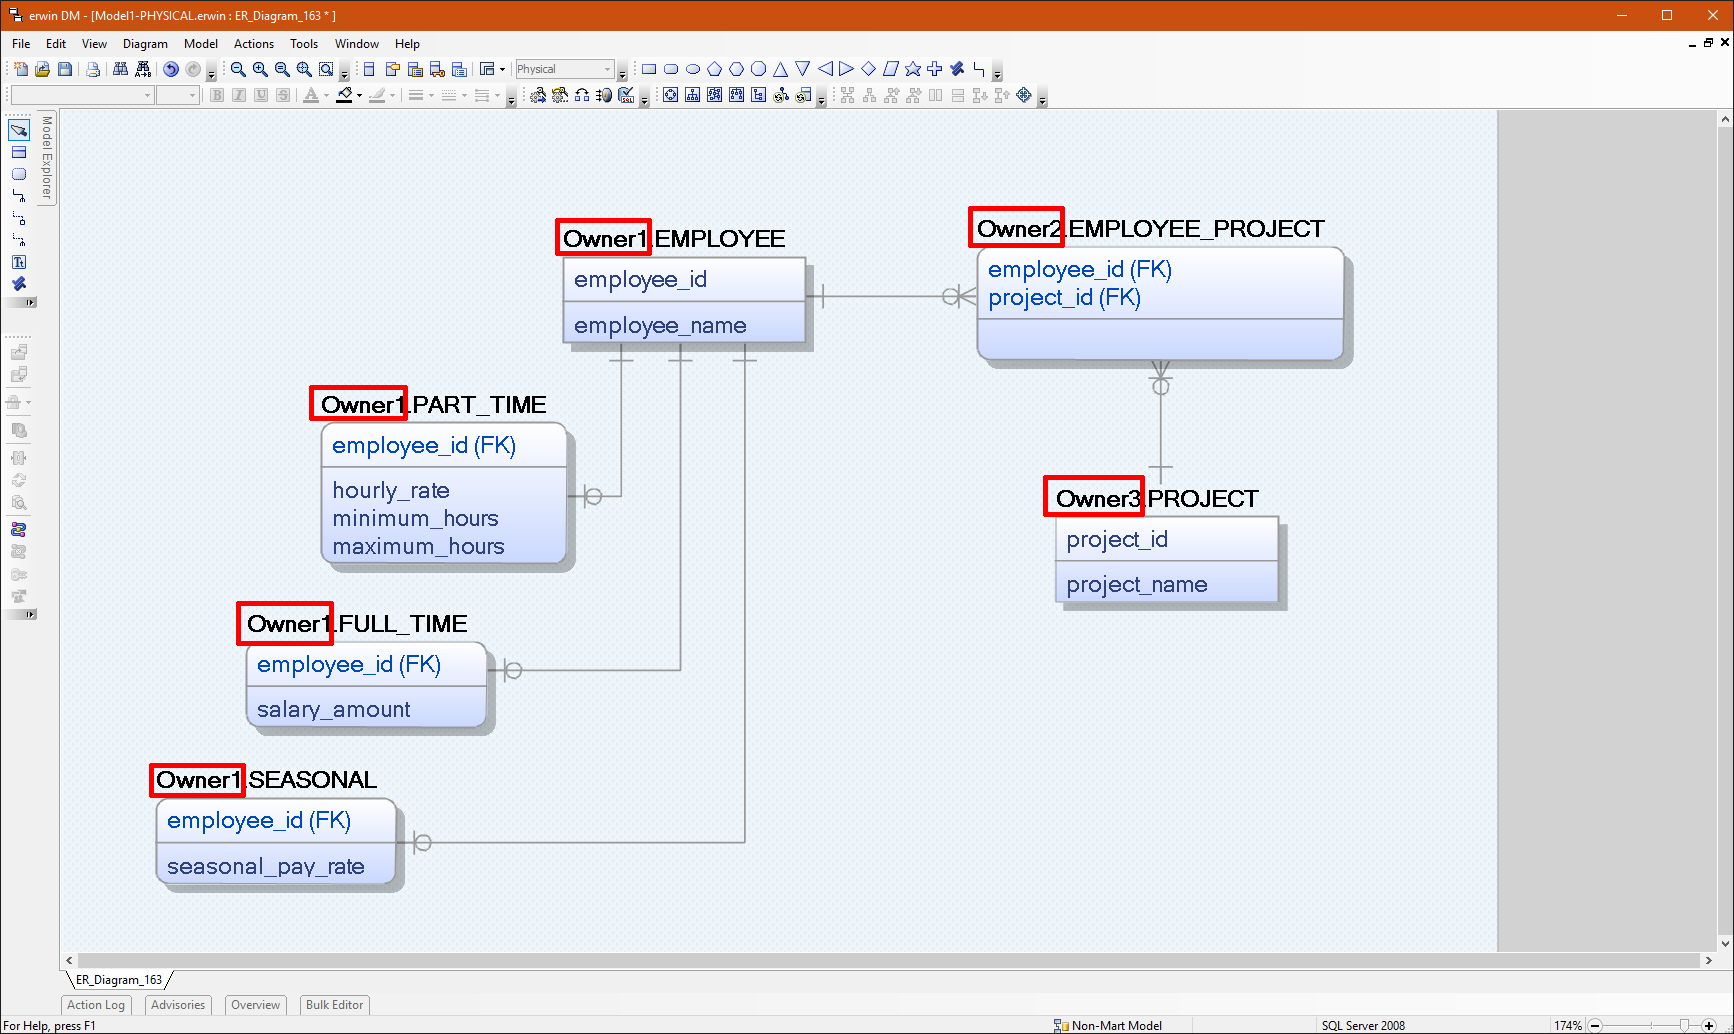This screenshot has width=1734, height=1034.
Task: Click the hierarchical layout icon
Action: (693, 95)
